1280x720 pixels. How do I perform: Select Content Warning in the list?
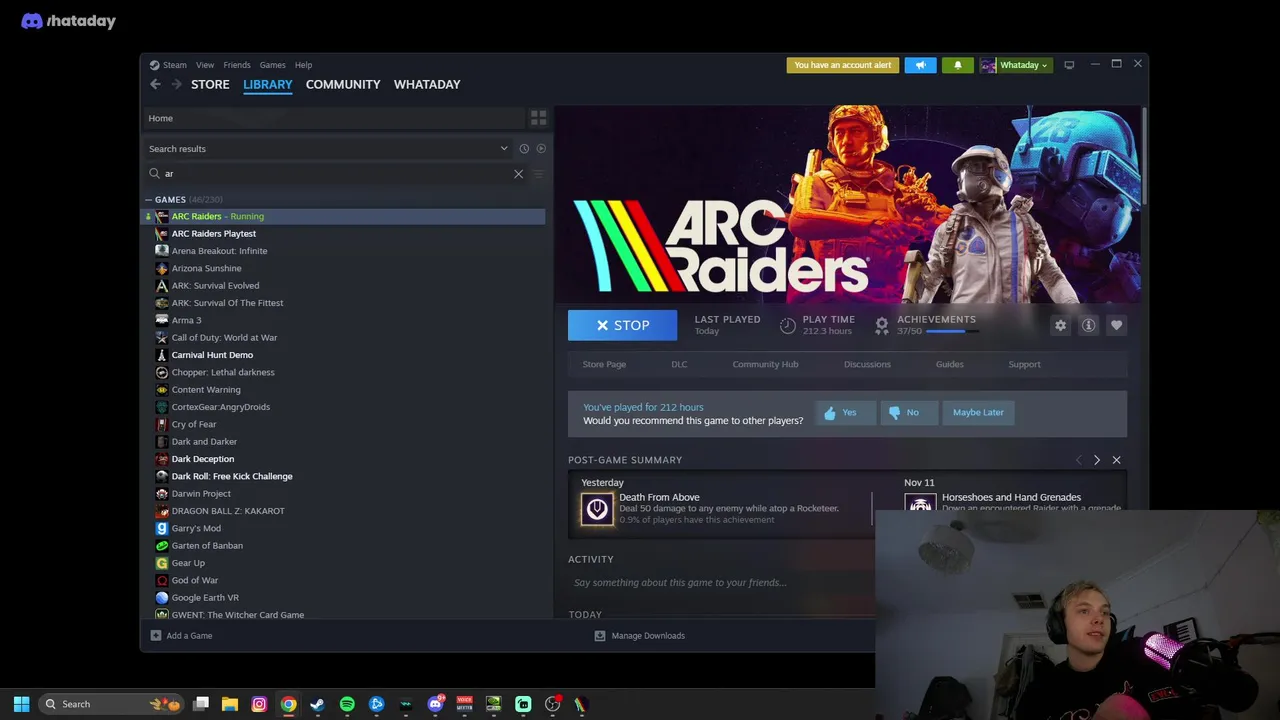(x=206, y=390)
